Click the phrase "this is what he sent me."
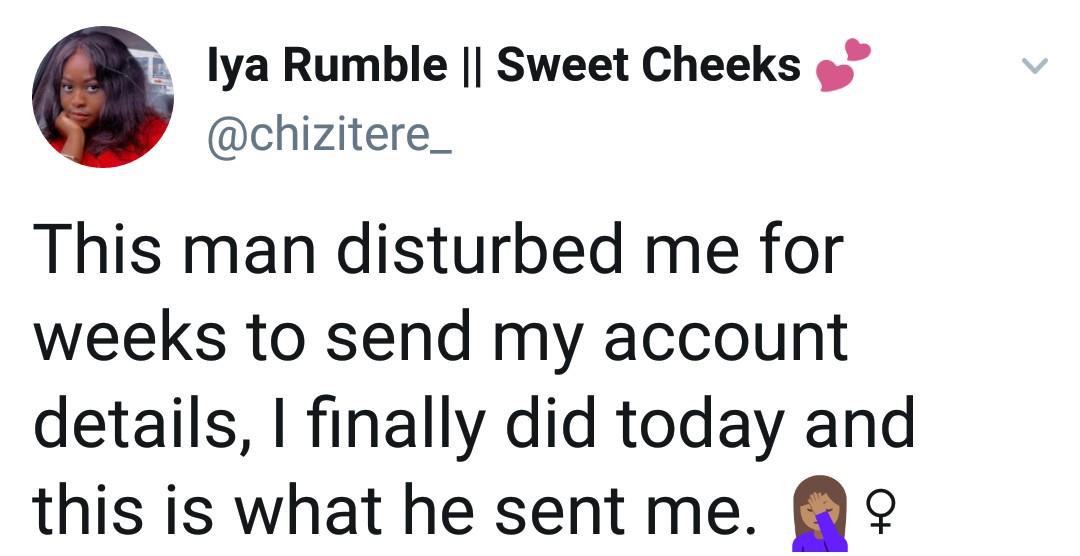Screen dimensions: 1080x556 (x=390, y=510)
